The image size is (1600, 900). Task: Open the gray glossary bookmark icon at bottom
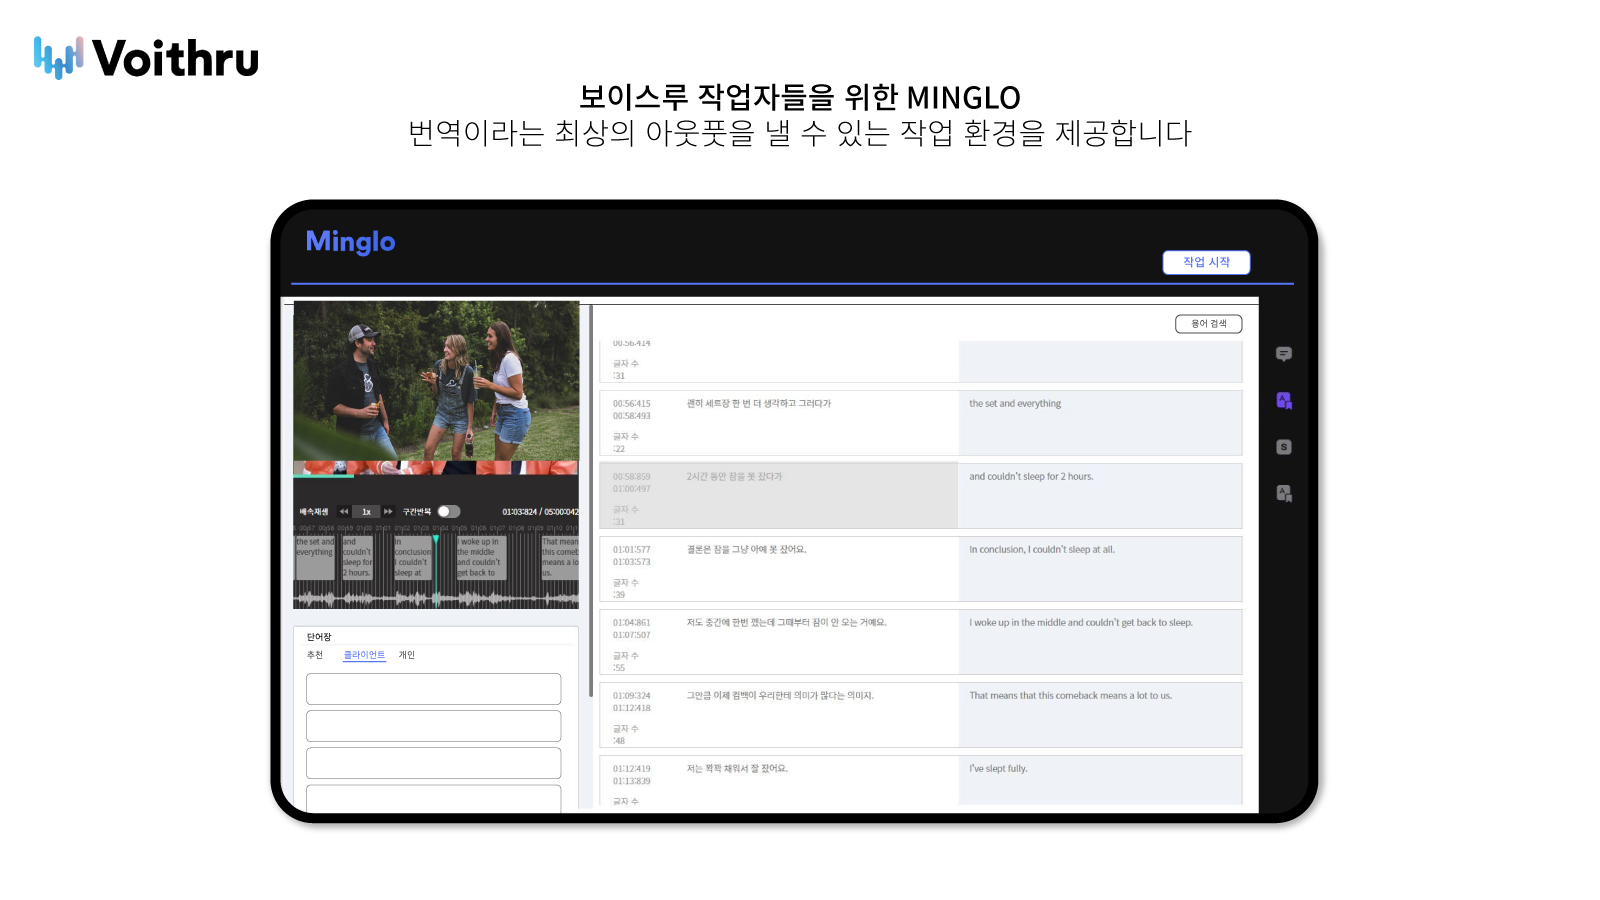click(1284, 493)
